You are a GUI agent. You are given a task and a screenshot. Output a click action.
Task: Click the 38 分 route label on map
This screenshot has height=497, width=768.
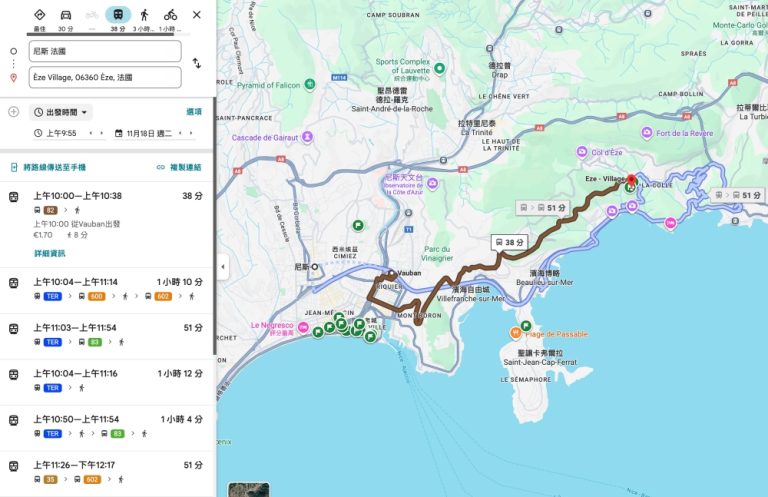[509, 242]
